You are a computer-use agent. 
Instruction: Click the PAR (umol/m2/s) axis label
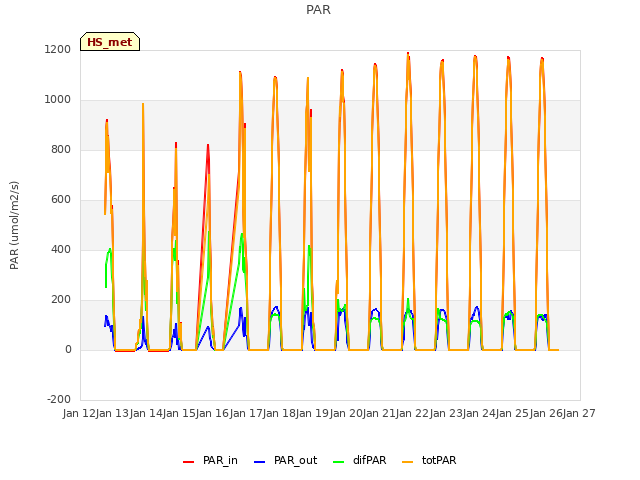14,225
